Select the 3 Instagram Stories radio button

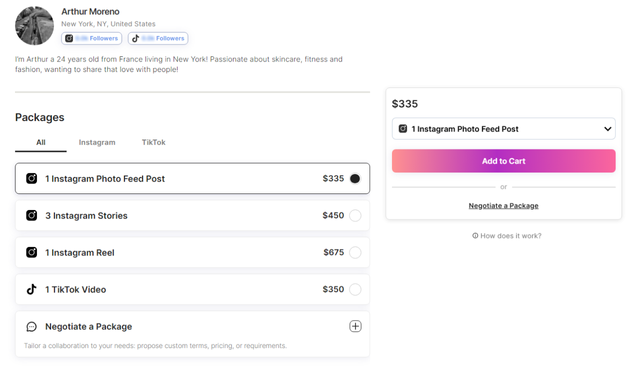(355, 215)
